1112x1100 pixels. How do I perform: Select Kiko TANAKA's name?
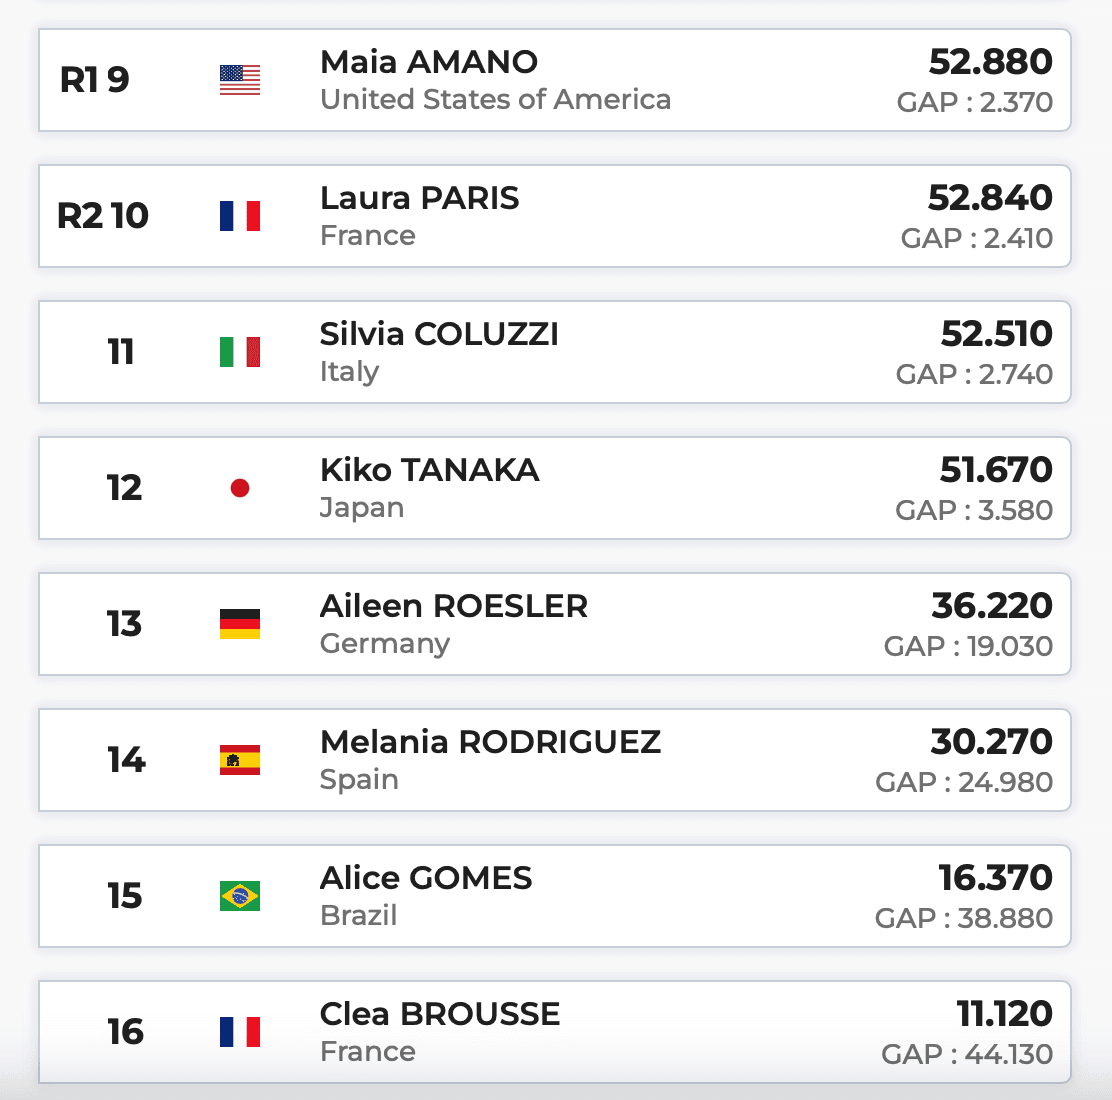click(430, 470)
